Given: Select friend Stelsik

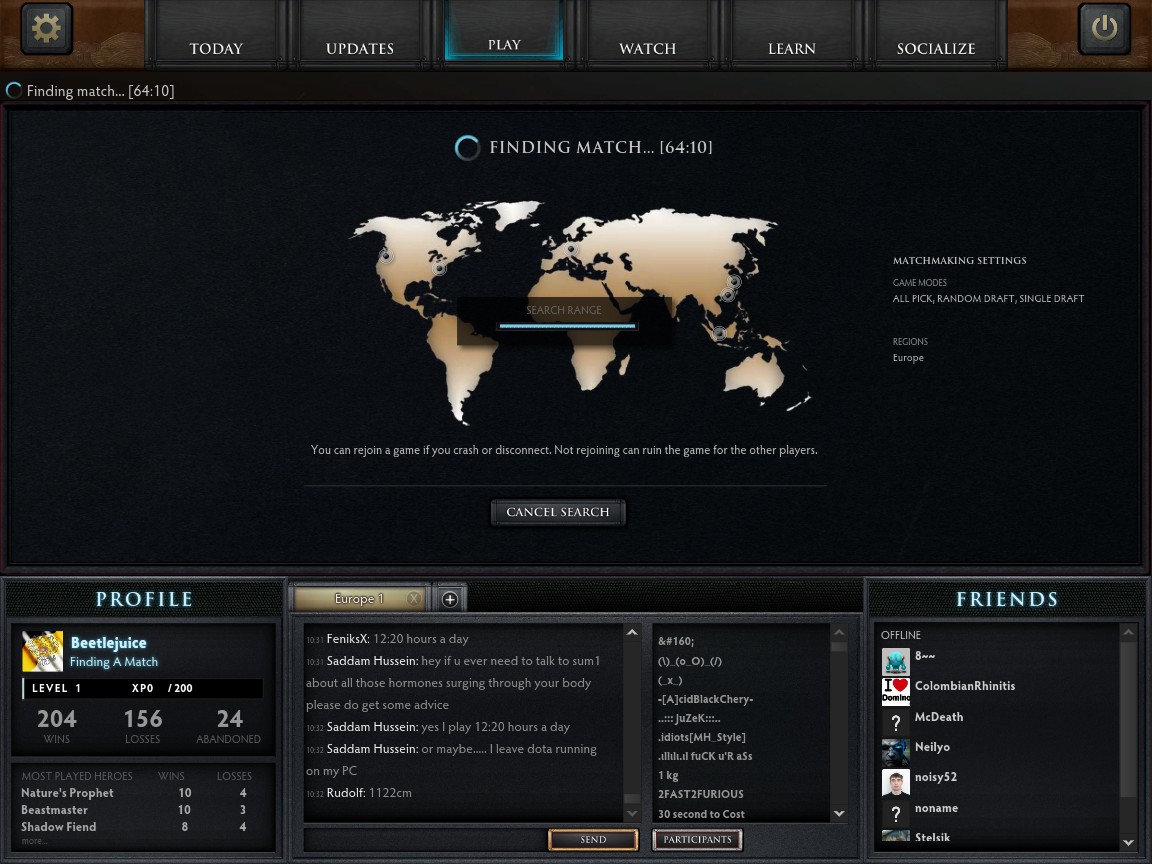Looking at the screenshot, I should click(932, 837).
